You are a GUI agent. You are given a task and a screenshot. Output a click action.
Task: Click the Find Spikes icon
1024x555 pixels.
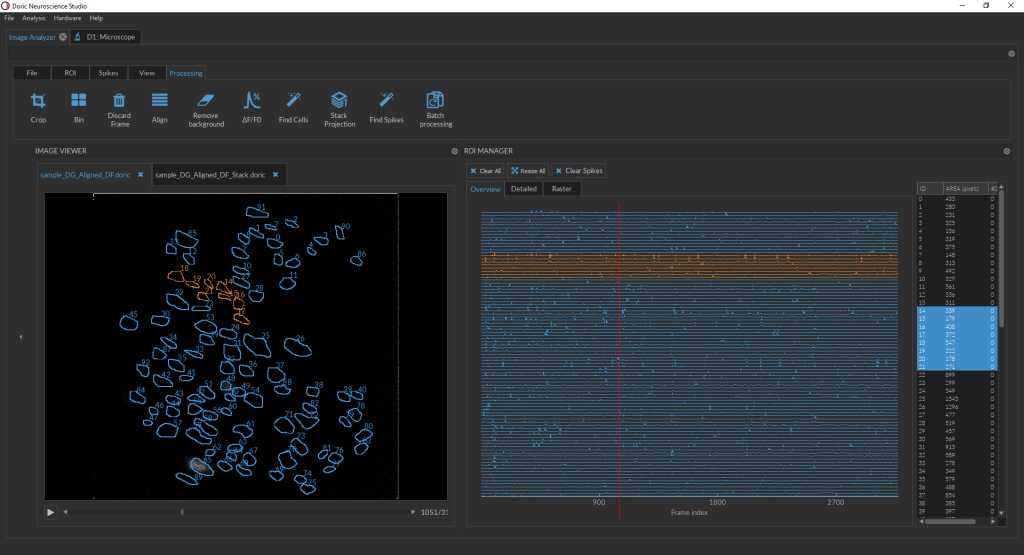tap(386, 101)
